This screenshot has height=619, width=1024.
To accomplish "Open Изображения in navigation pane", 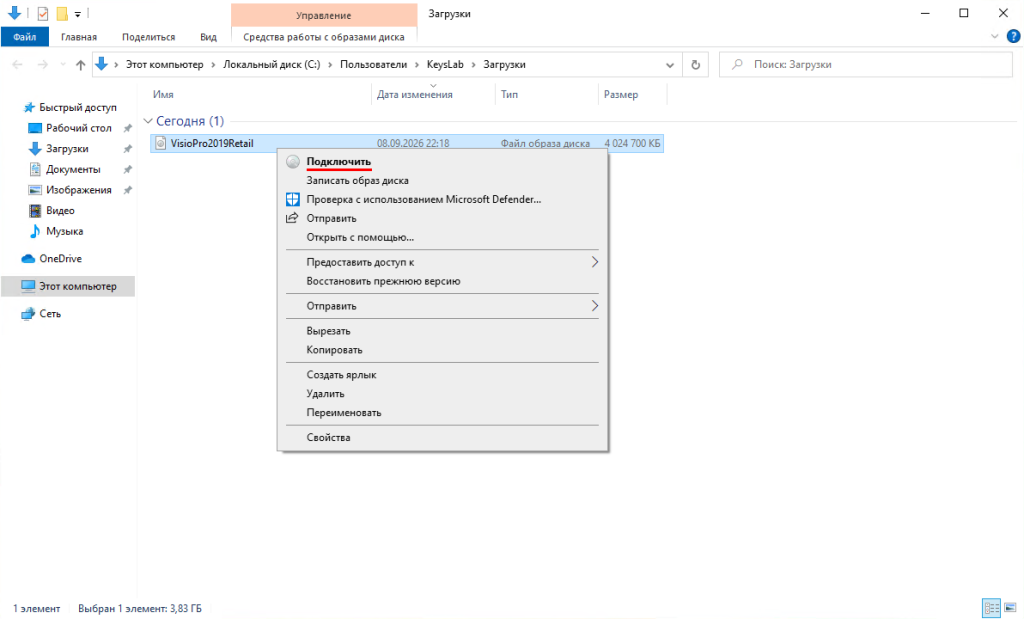I will point(79,190).
